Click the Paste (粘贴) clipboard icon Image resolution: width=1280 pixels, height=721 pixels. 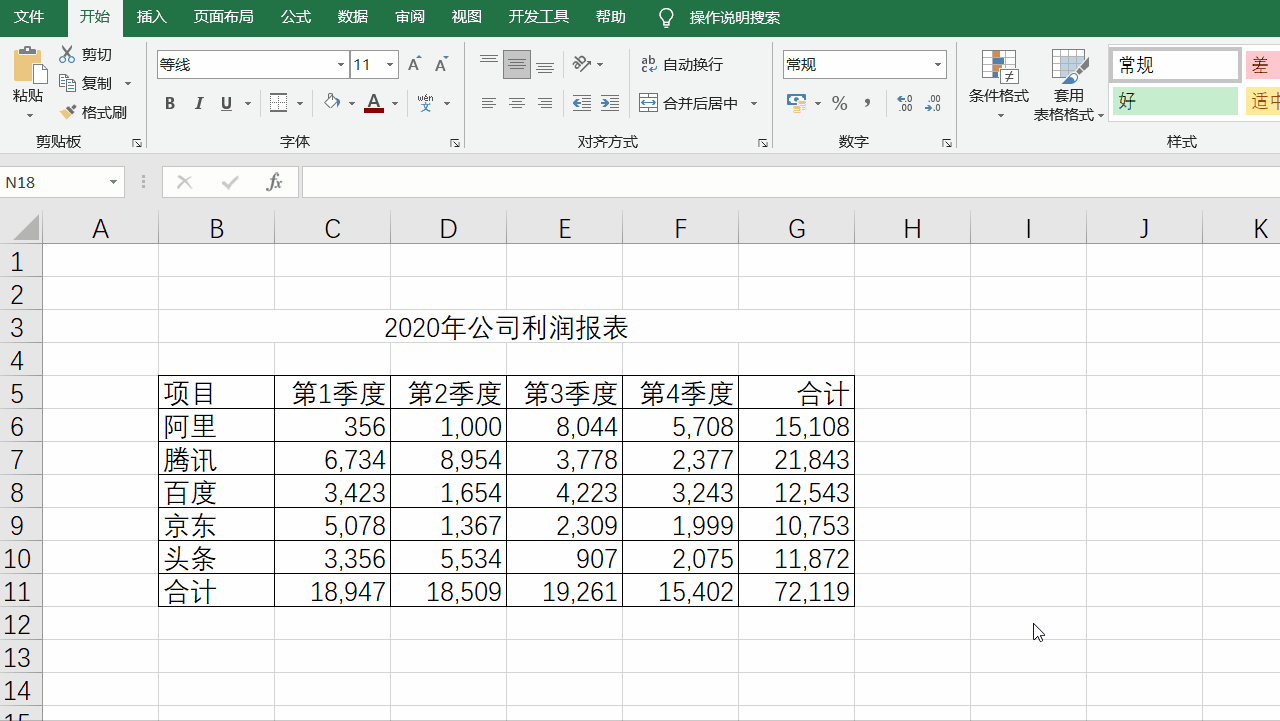click(x=29, y=65)
